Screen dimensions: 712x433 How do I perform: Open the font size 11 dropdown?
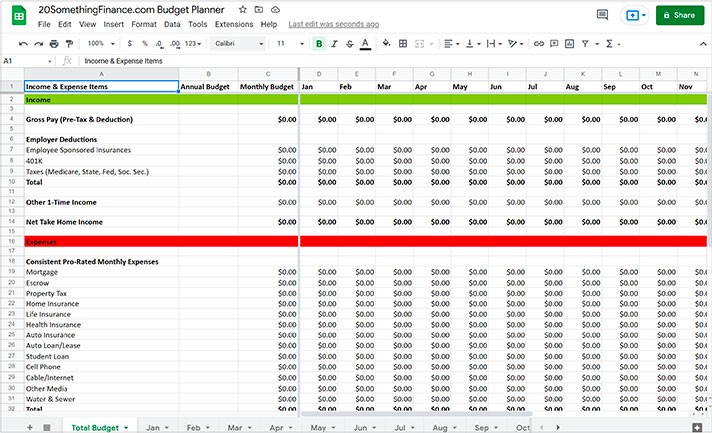tap(290, 44)
